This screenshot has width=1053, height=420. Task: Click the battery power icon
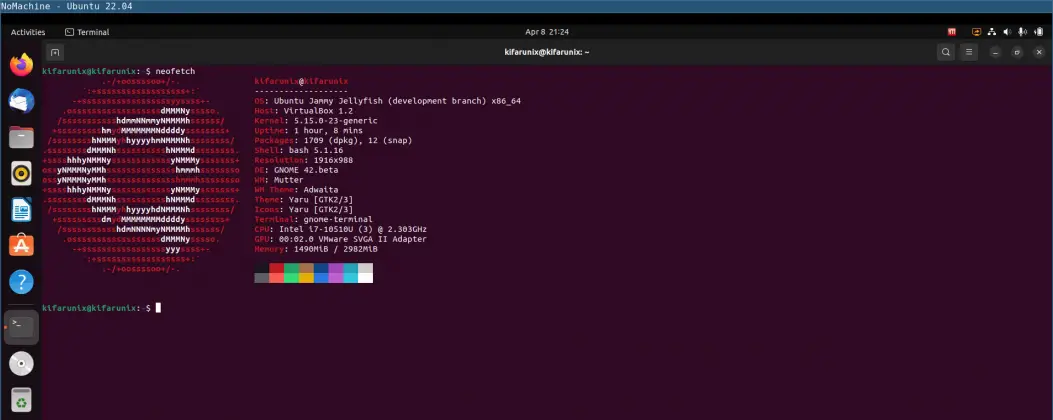[x=1038, y=32]
